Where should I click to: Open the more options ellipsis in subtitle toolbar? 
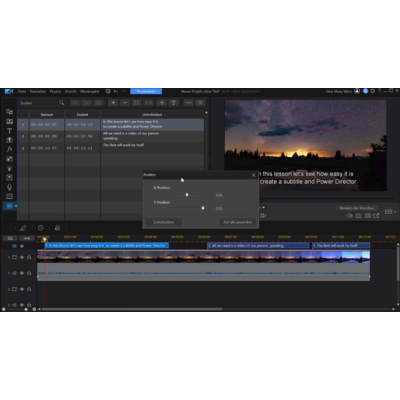(x=188, y=103)
